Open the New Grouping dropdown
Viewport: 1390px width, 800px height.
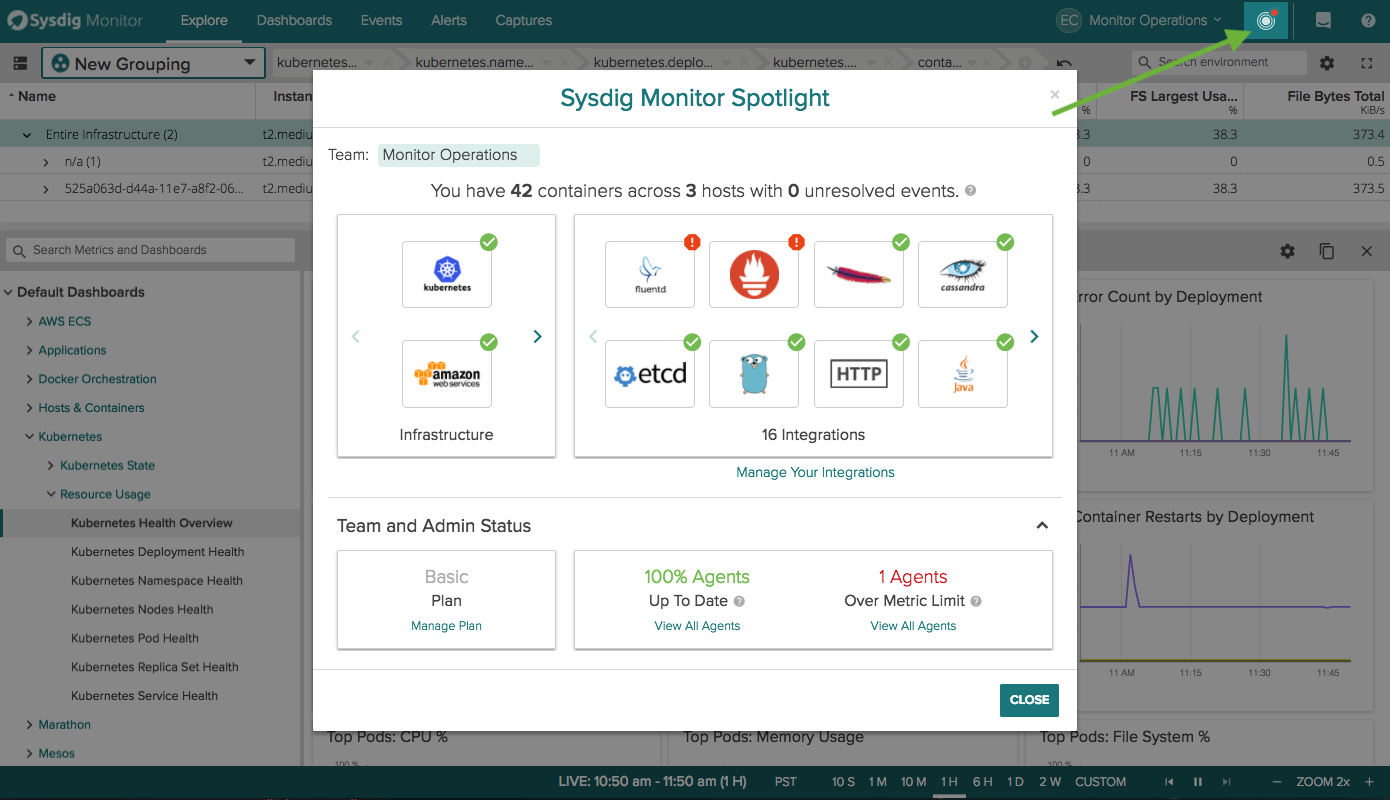coord(153,63)
